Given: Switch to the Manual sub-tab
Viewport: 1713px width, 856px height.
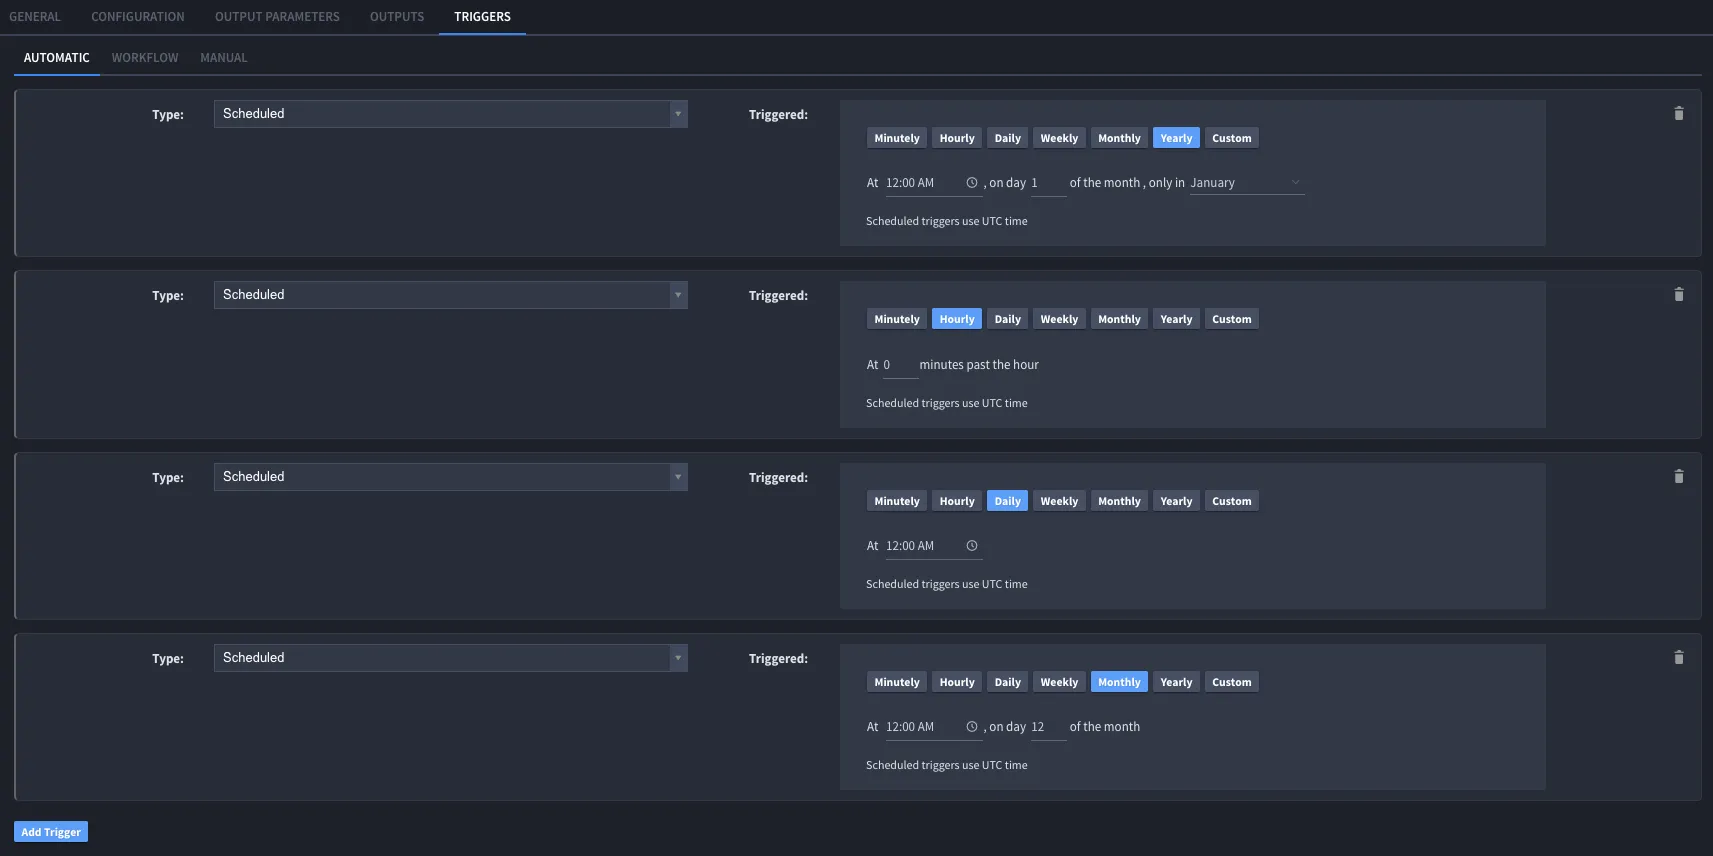Looking at the screenshot, I should (x=224, y=58).
